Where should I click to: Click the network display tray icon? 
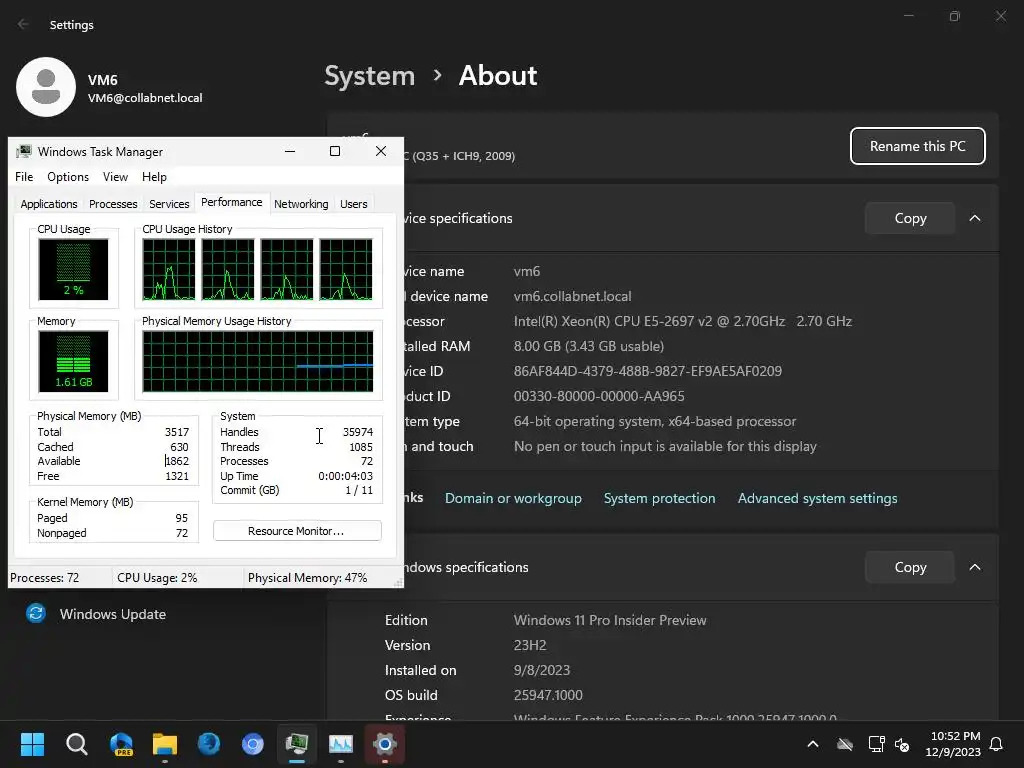coord(876,744)
